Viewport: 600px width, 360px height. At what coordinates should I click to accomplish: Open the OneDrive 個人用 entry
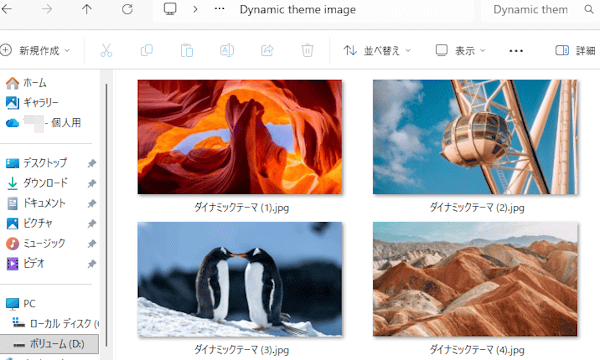43,123
